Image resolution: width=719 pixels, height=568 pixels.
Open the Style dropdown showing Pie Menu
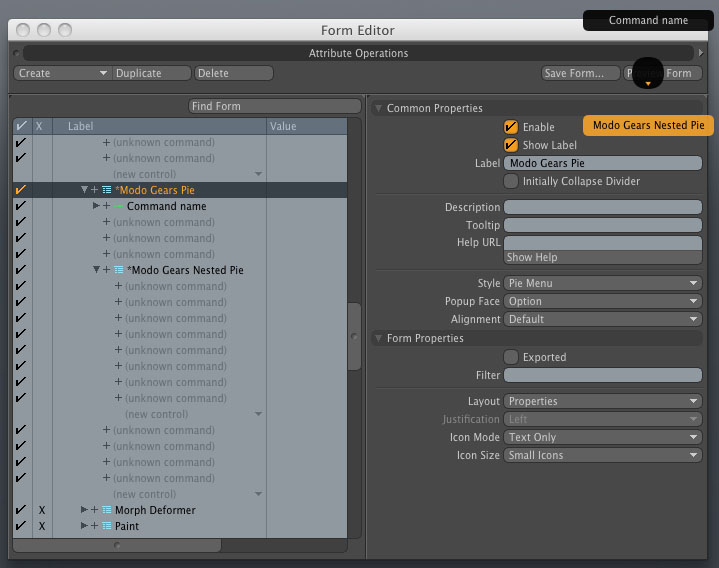(x=603, y=283)
